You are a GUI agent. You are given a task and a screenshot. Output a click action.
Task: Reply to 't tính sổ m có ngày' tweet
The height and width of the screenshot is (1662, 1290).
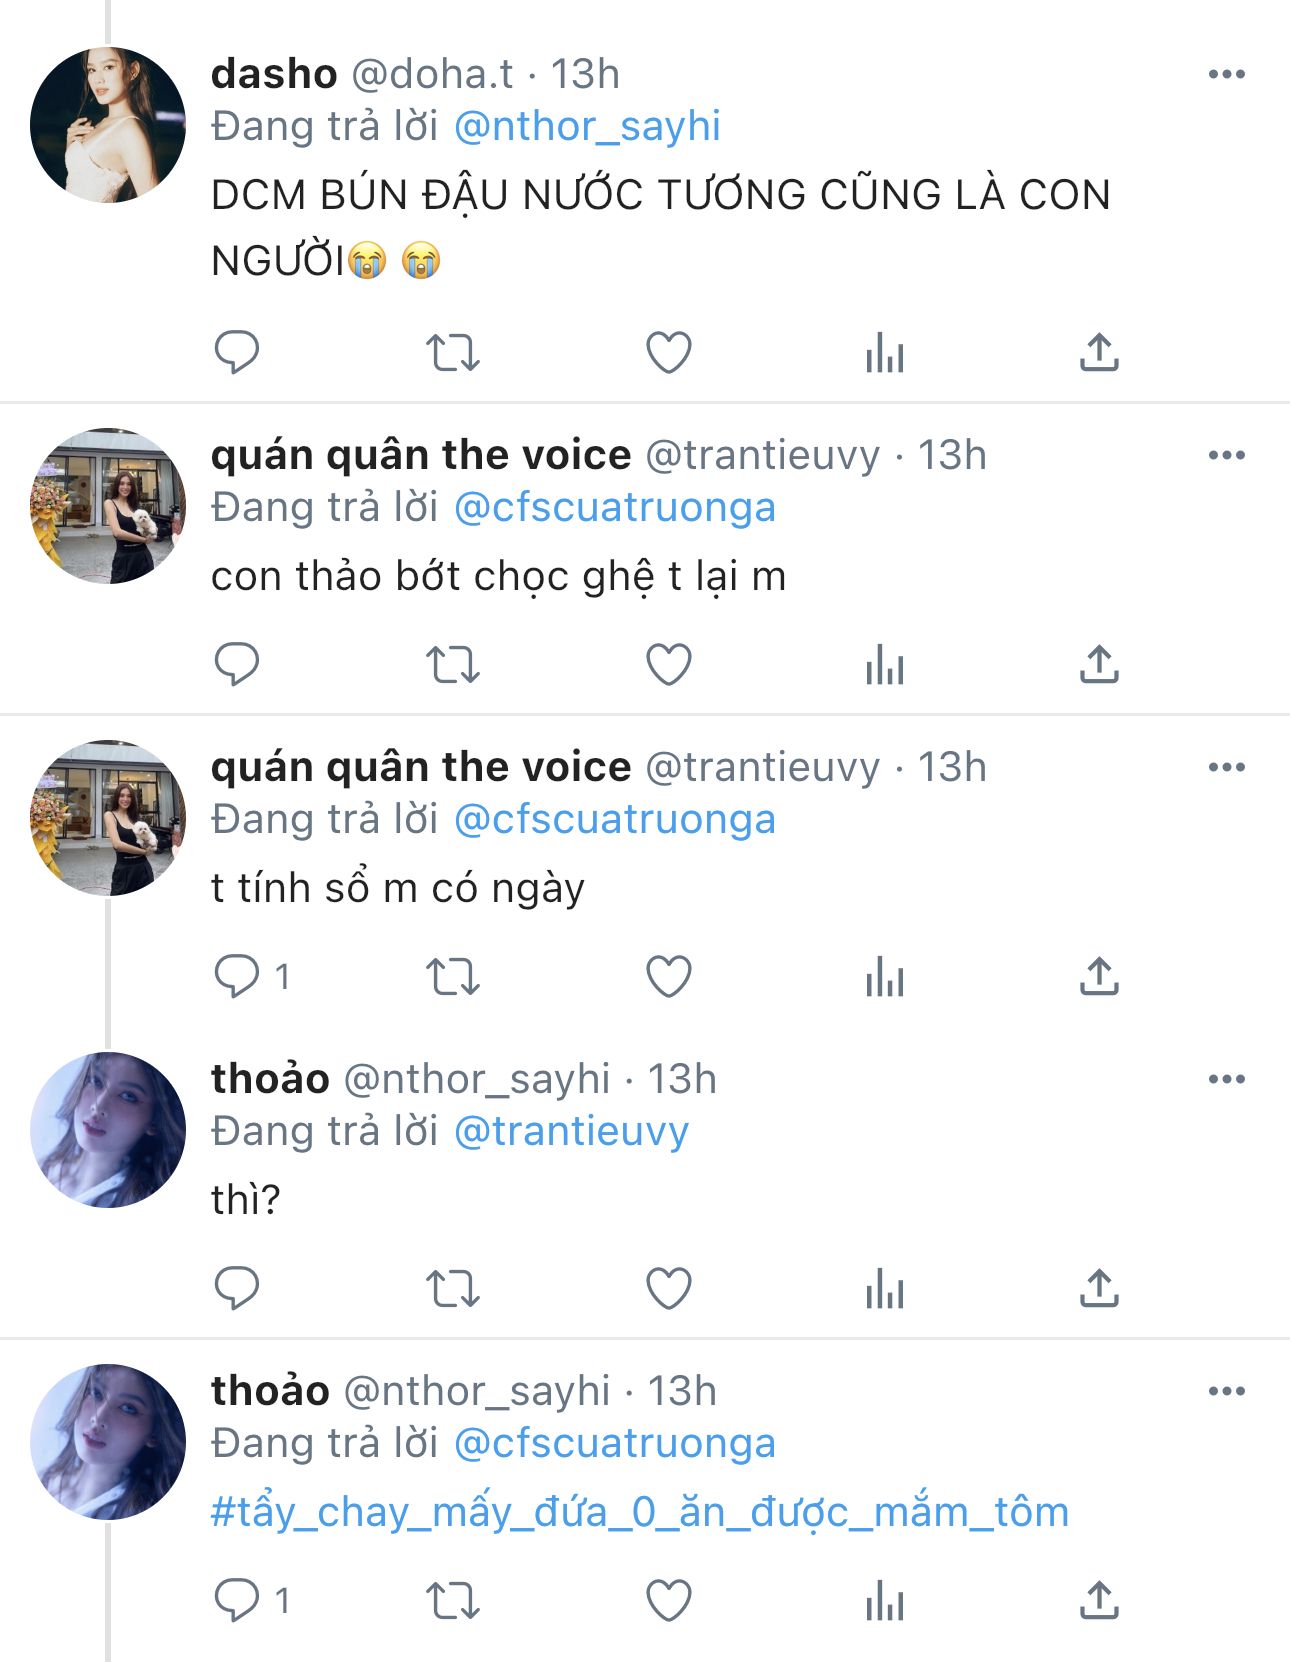[x=237, y=977]
